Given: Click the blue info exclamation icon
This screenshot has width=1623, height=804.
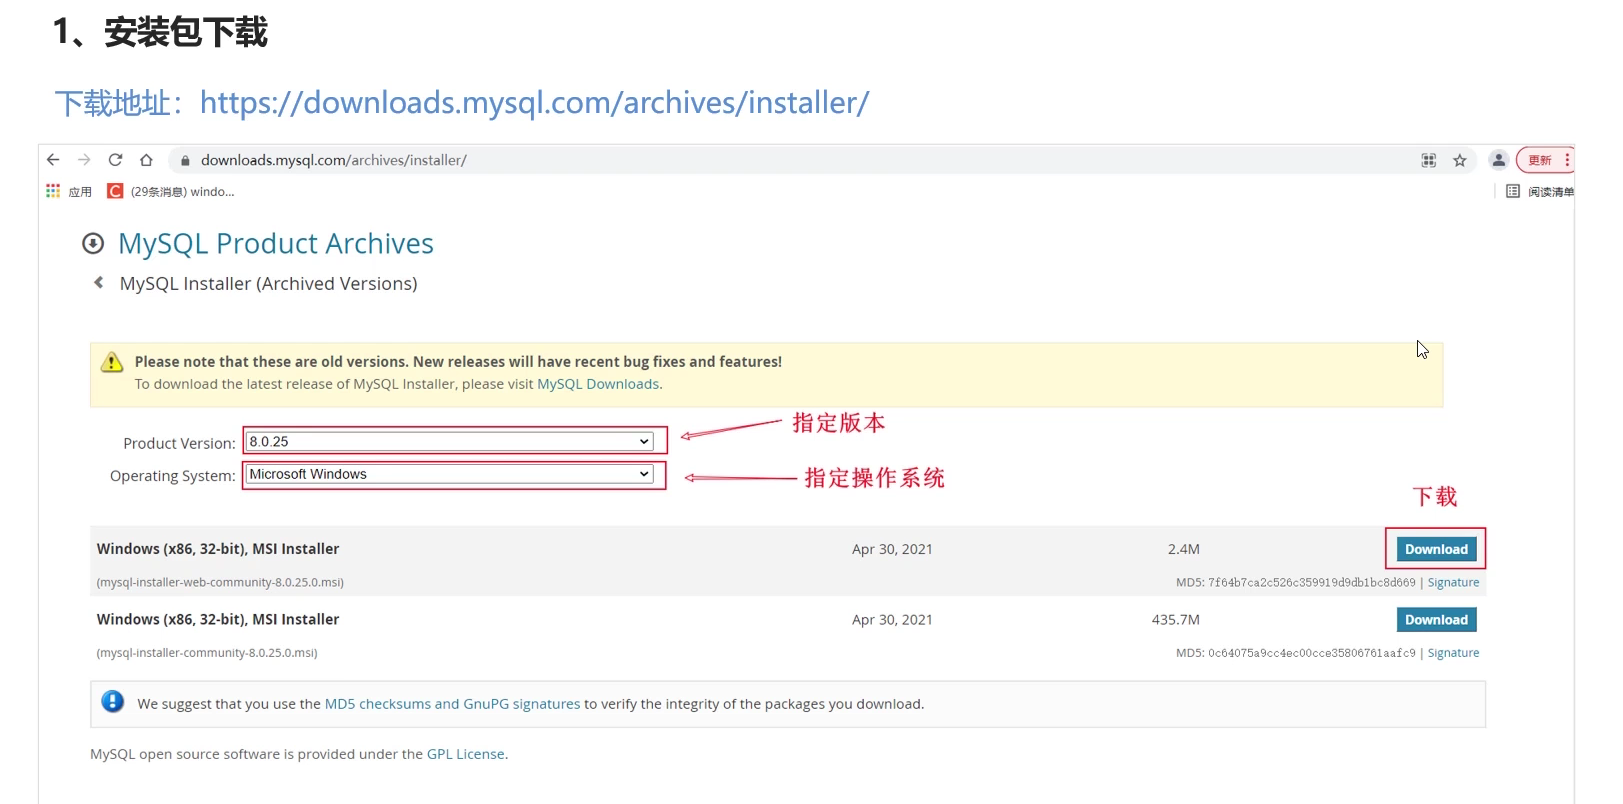Looking at the screenshot, I should click(x=113, y=702).
